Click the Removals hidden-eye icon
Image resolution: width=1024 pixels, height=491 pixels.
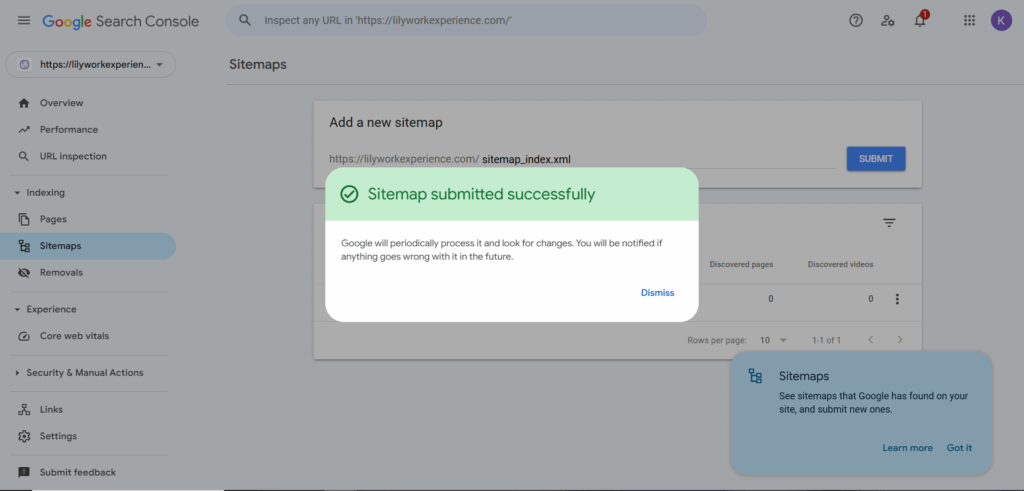(x=24, y=273)
